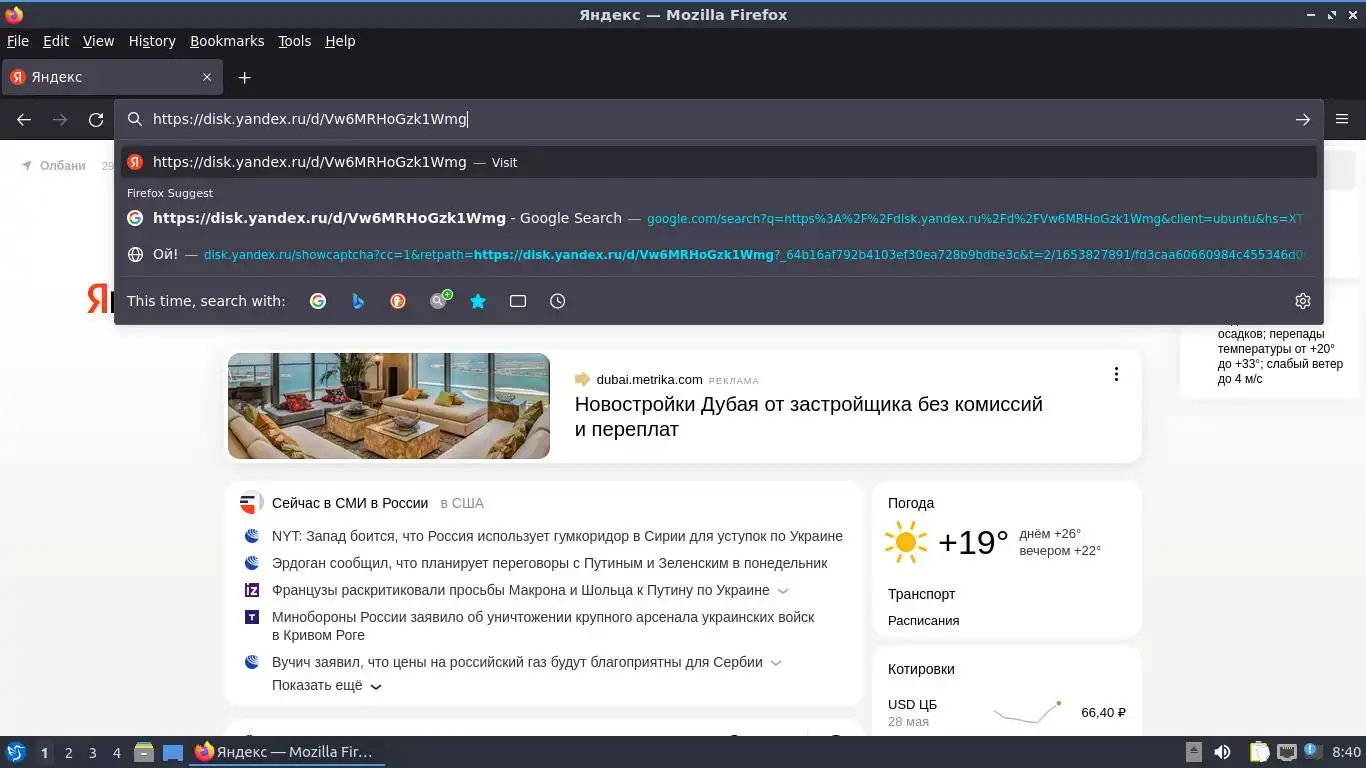The width and height of the screenshot is (1366, 768).
Task: Open a new tab with plus button
Action: 244,77
